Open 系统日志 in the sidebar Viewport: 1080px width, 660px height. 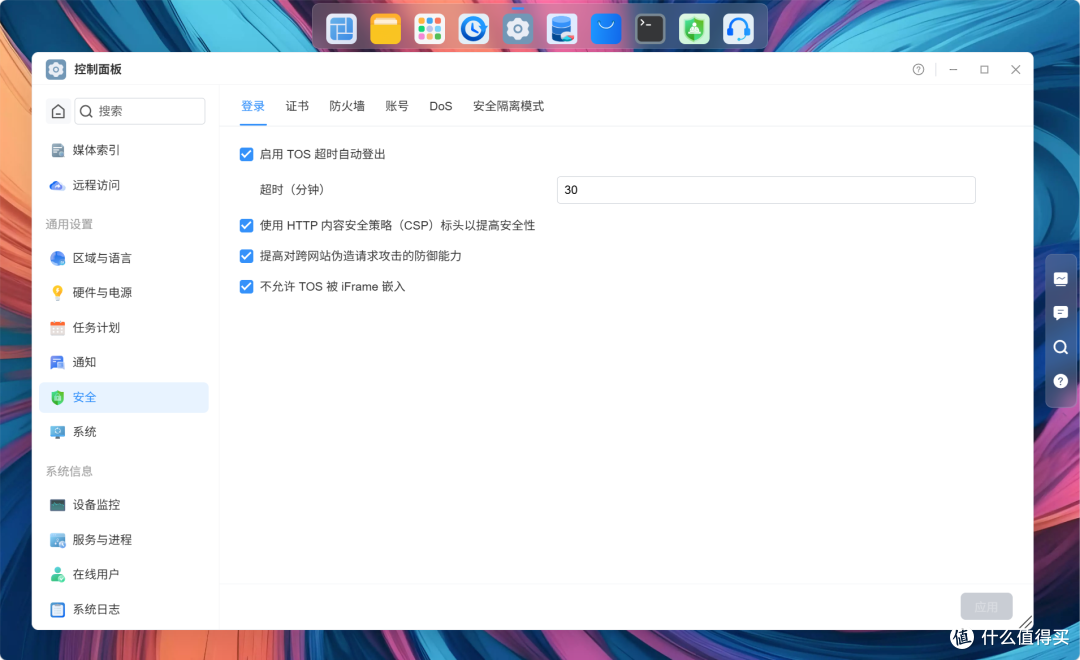coord(124,610)
